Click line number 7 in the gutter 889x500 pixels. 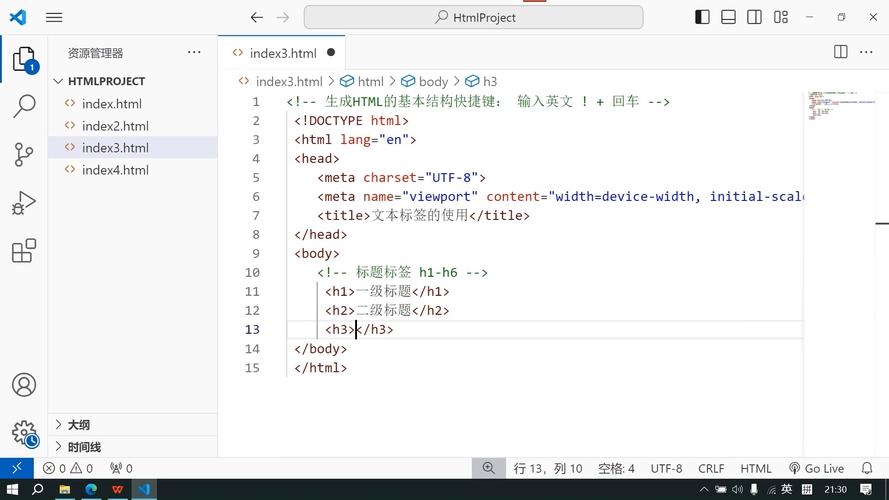[256, 215]
